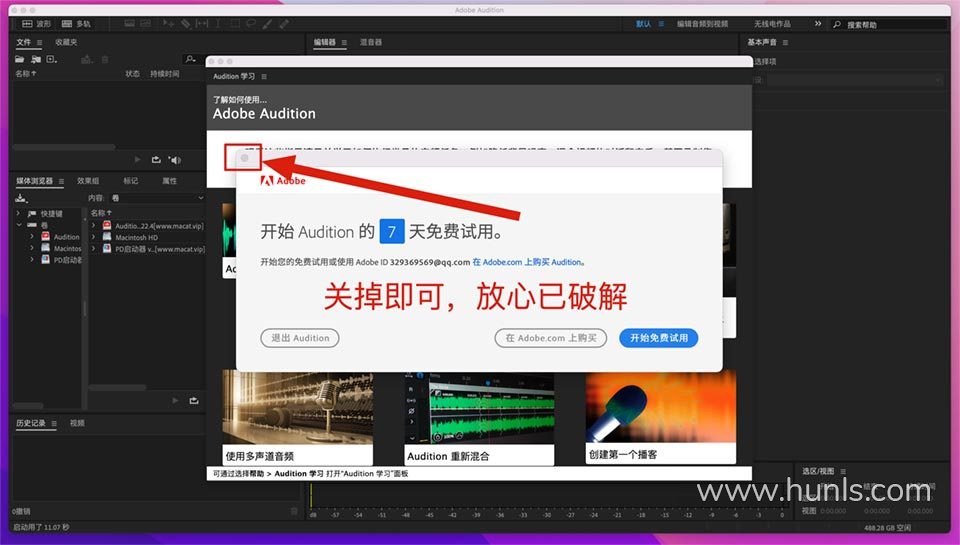Show more workspaces via double-chevron
The height and width of the screenshot is (545, 960).
[x=818, y=23]
